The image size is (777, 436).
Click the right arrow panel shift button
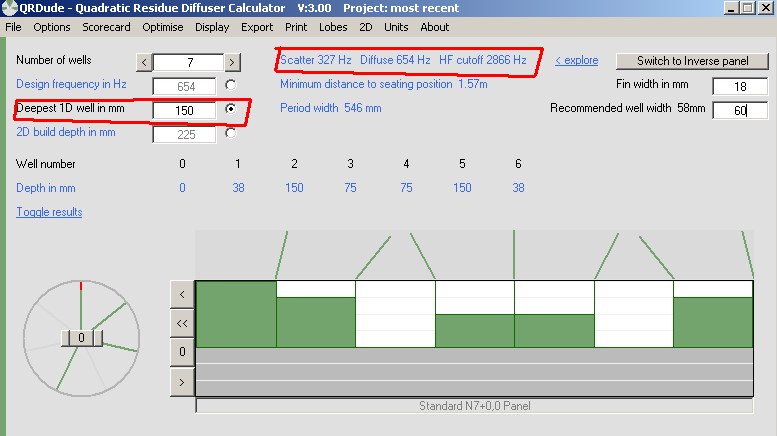182,382
